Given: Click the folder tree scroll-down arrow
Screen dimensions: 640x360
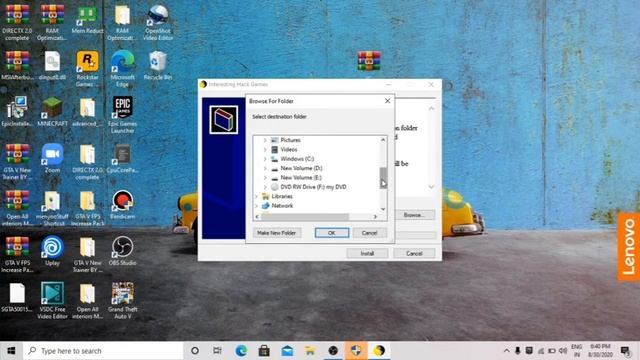Looking at the screenshot, I should click(x=383, y=209).
